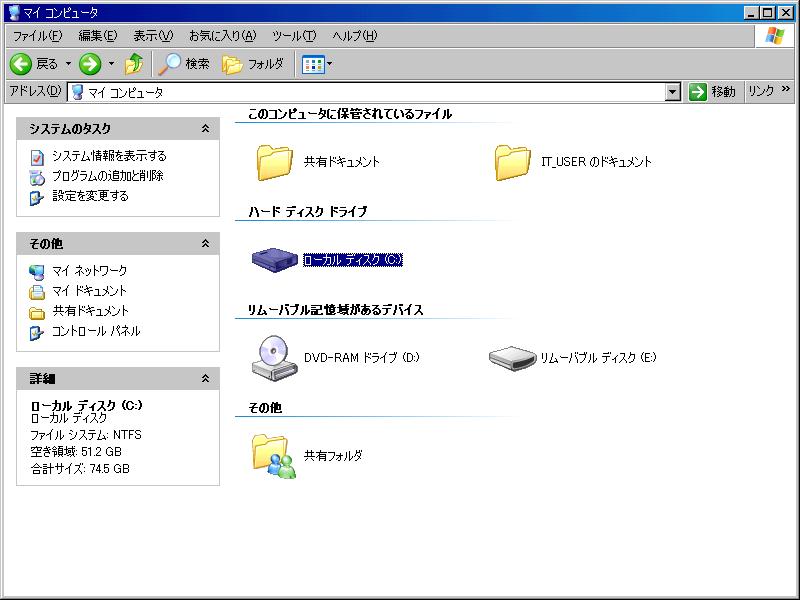This screenshot has height=600, width=800.
Task: Select the リムーバブル ディスク (E:) icon
Action: coord(512,357)
